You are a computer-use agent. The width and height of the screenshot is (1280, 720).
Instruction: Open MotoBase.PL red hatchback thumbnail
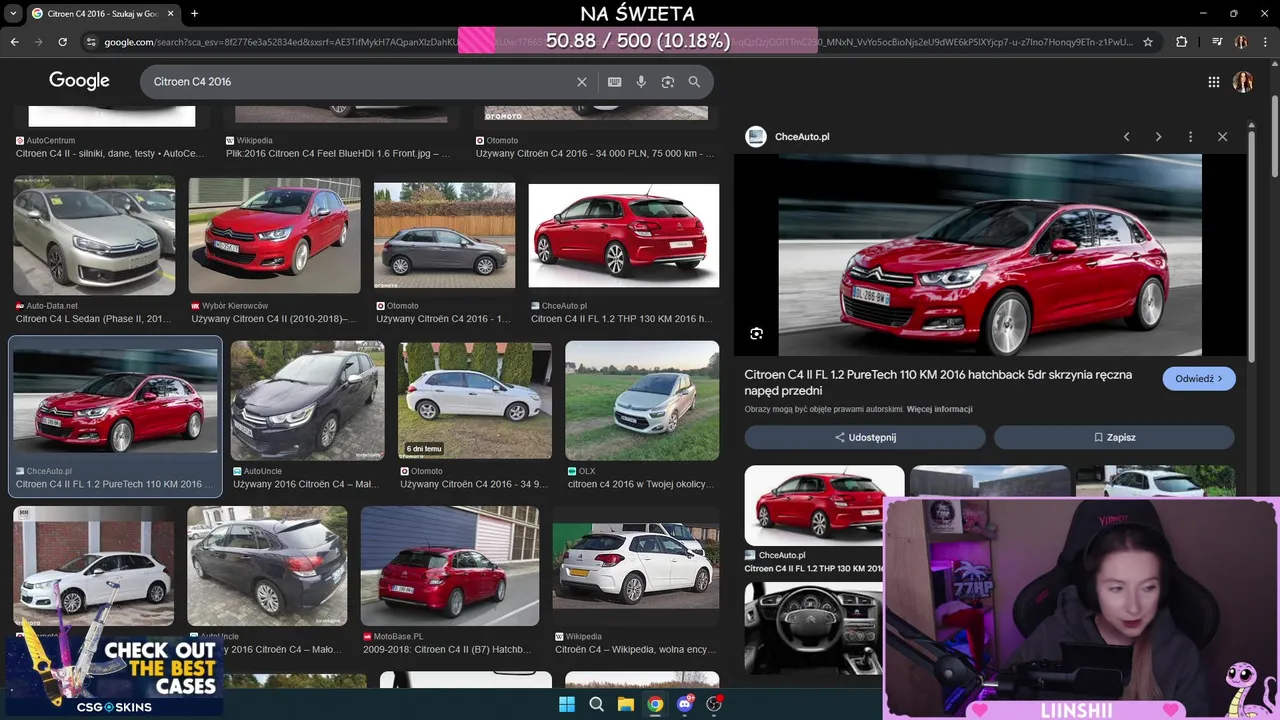click(450, 566)
